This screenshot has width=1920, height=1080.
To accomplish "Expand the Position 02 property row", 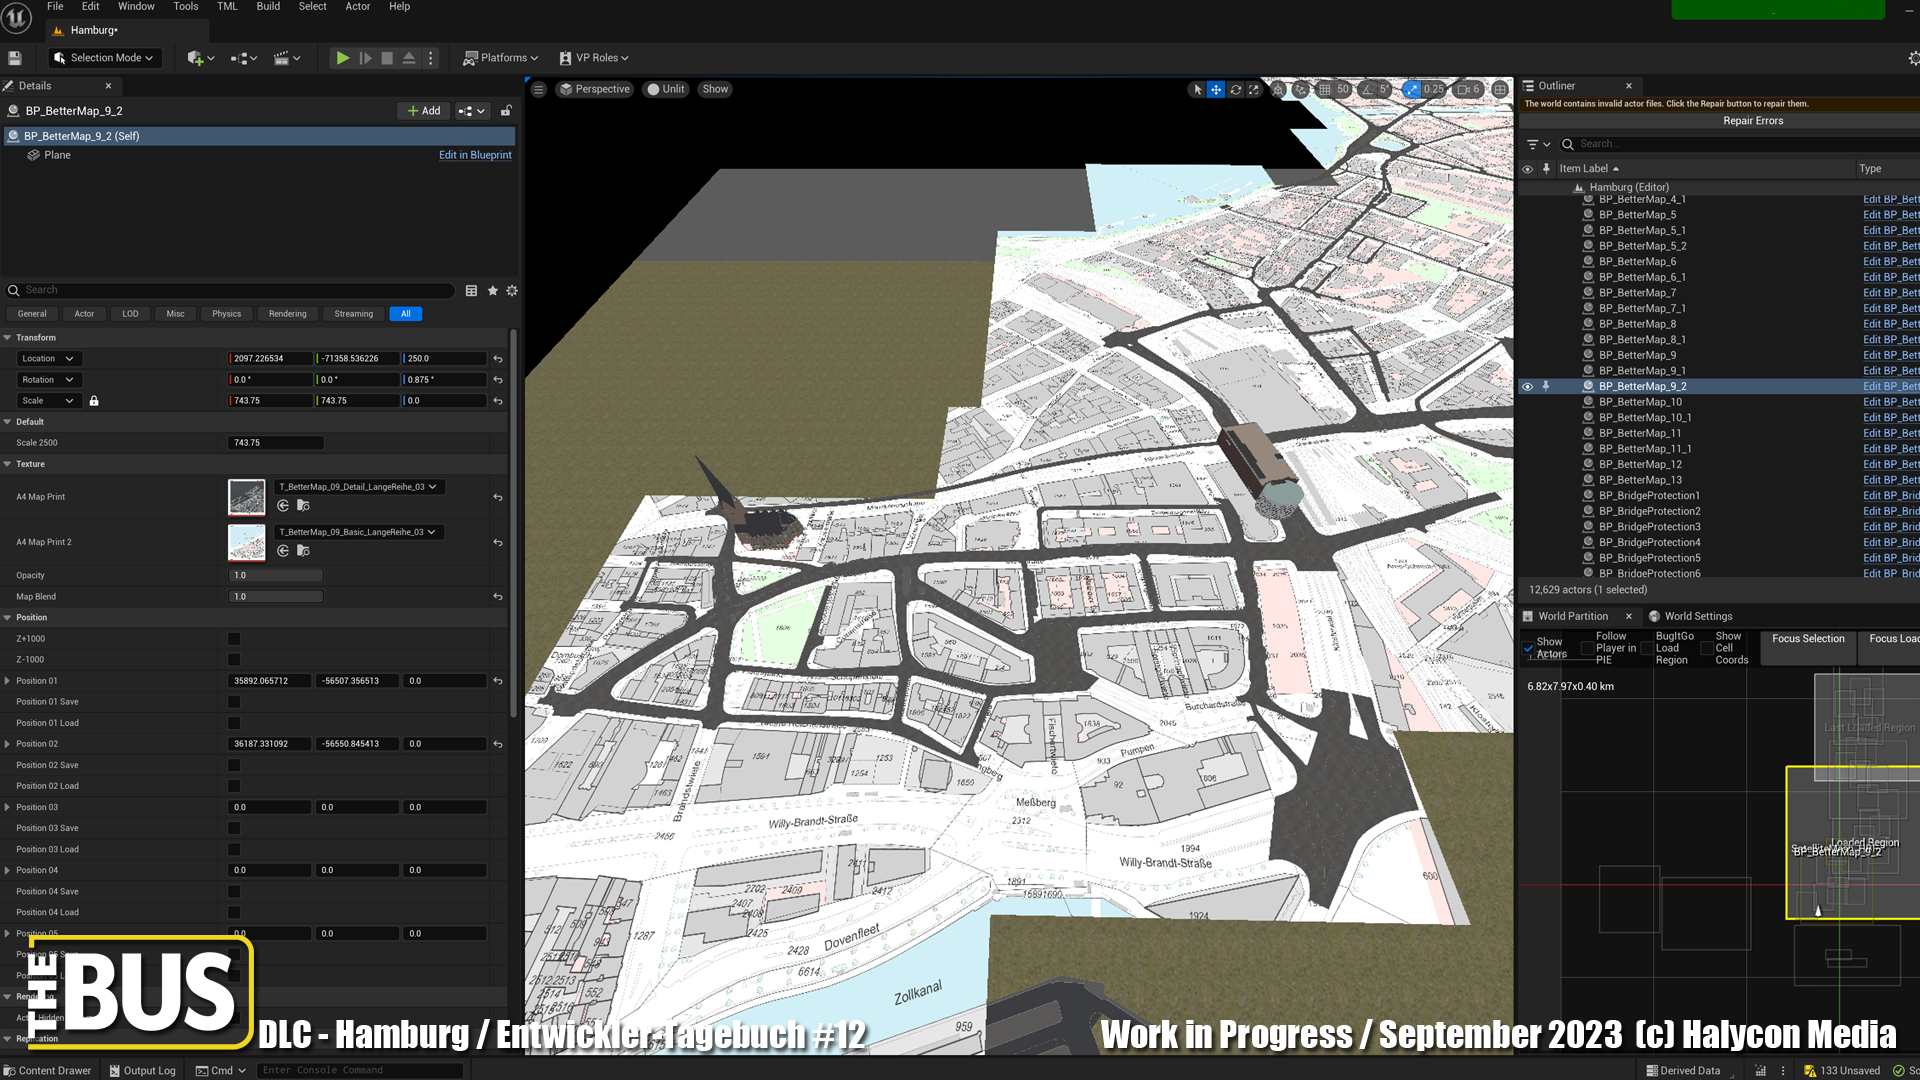I will (x=8, y=744).
